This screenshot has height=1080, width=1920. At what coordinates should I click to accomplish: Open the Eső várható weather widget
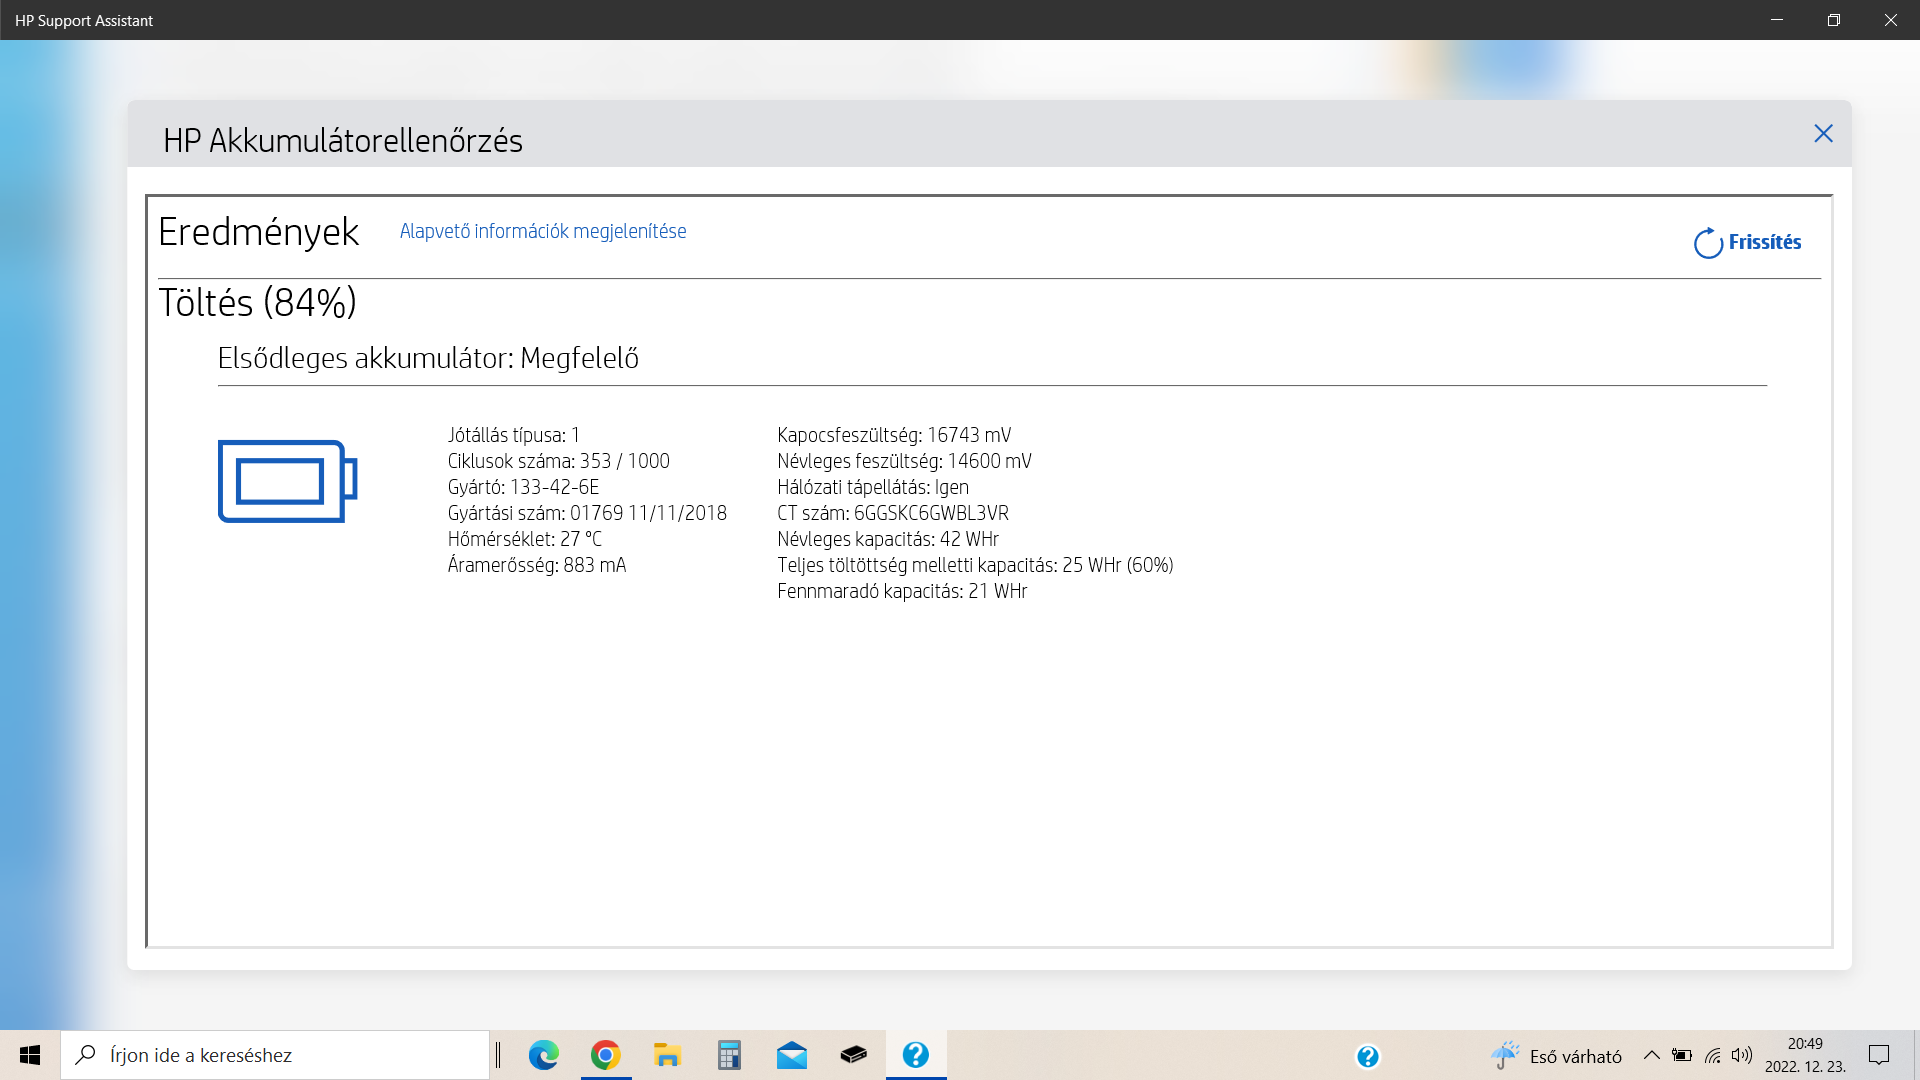[x=1556, y=1056]
